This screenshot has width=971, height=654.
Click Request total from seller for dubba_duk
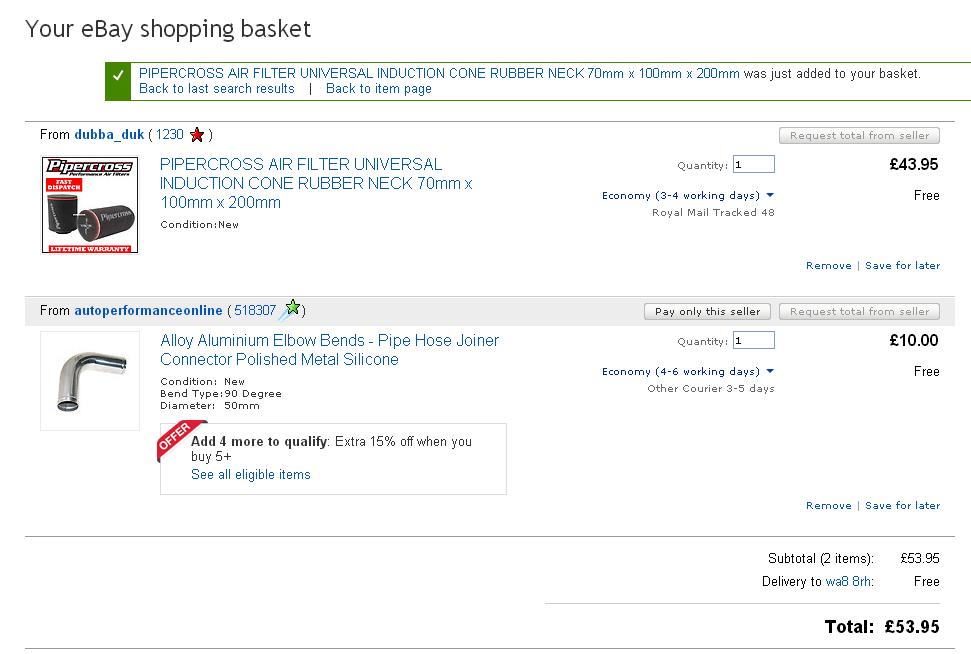859,136
